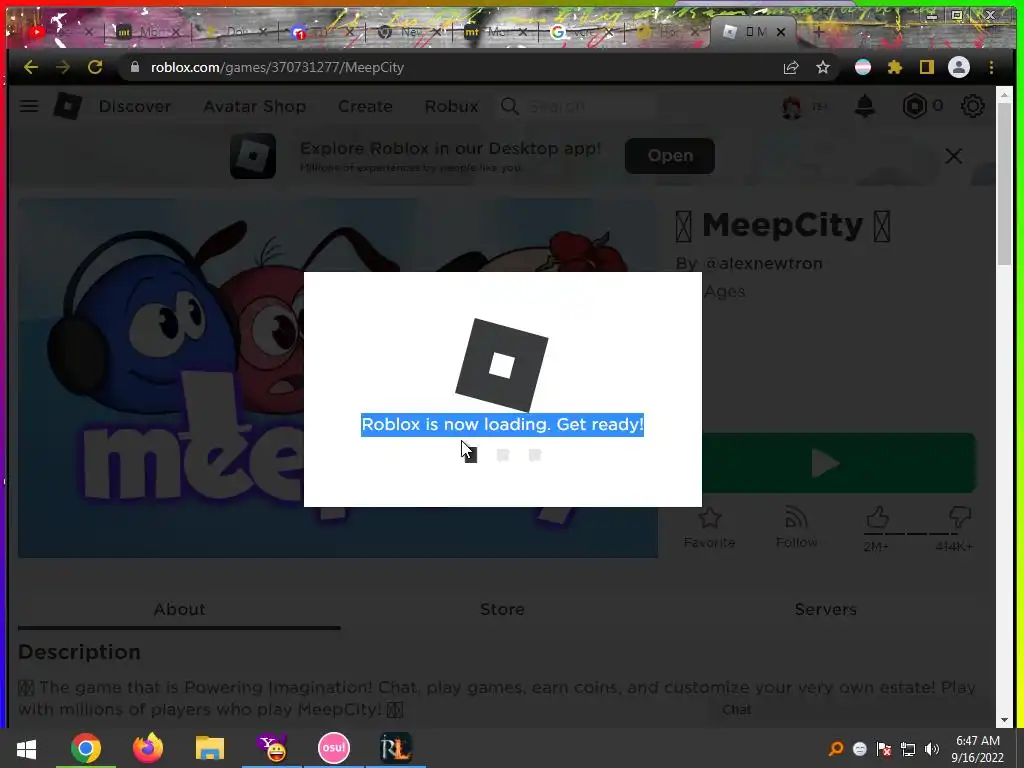The width and height of the screenshot is (1024, 768).
Task: Switch to the Servers tab
Action: click(x=825, y=609)
